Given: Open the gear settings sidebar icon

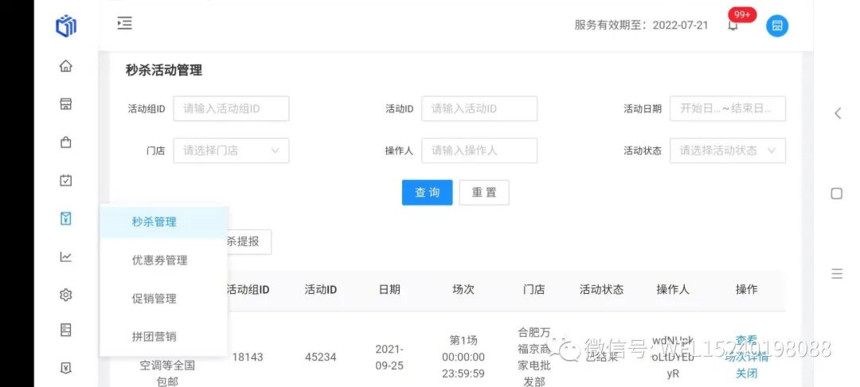Looking at the screenshot, I should (66, 295).
